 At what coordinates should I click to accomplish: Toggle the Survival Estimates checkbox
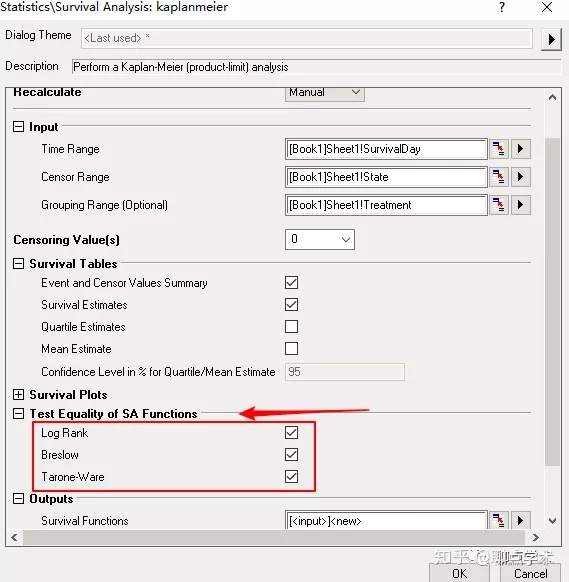(x=291, y=305)
